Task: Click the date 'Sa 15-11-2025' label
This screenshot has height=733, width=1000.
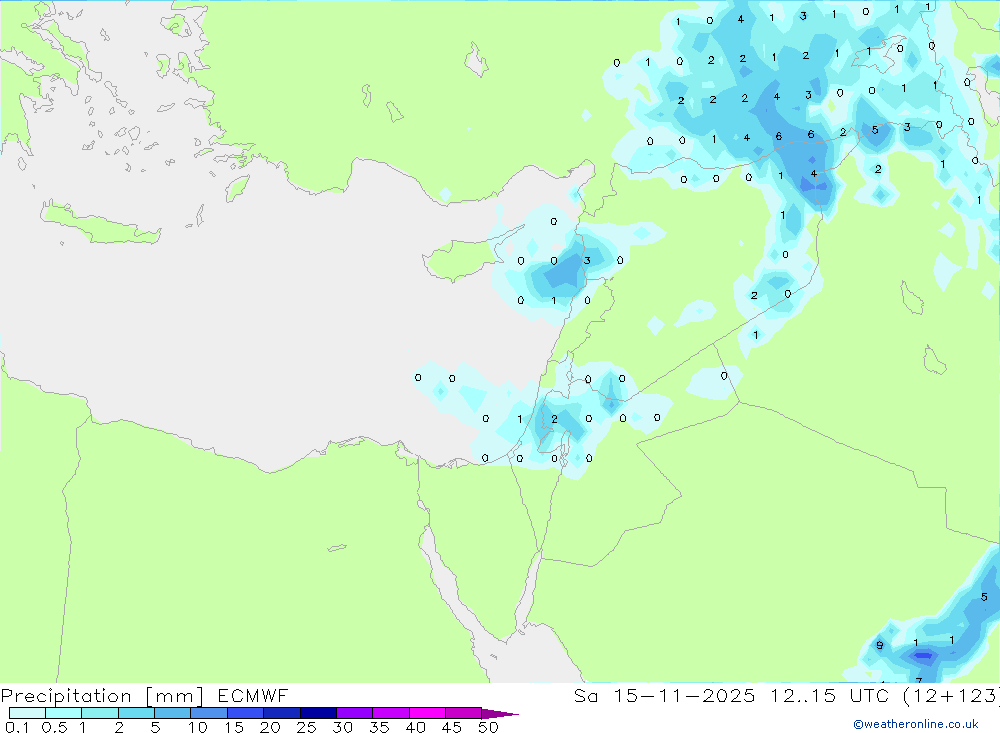Action: [x=664, y=695]
